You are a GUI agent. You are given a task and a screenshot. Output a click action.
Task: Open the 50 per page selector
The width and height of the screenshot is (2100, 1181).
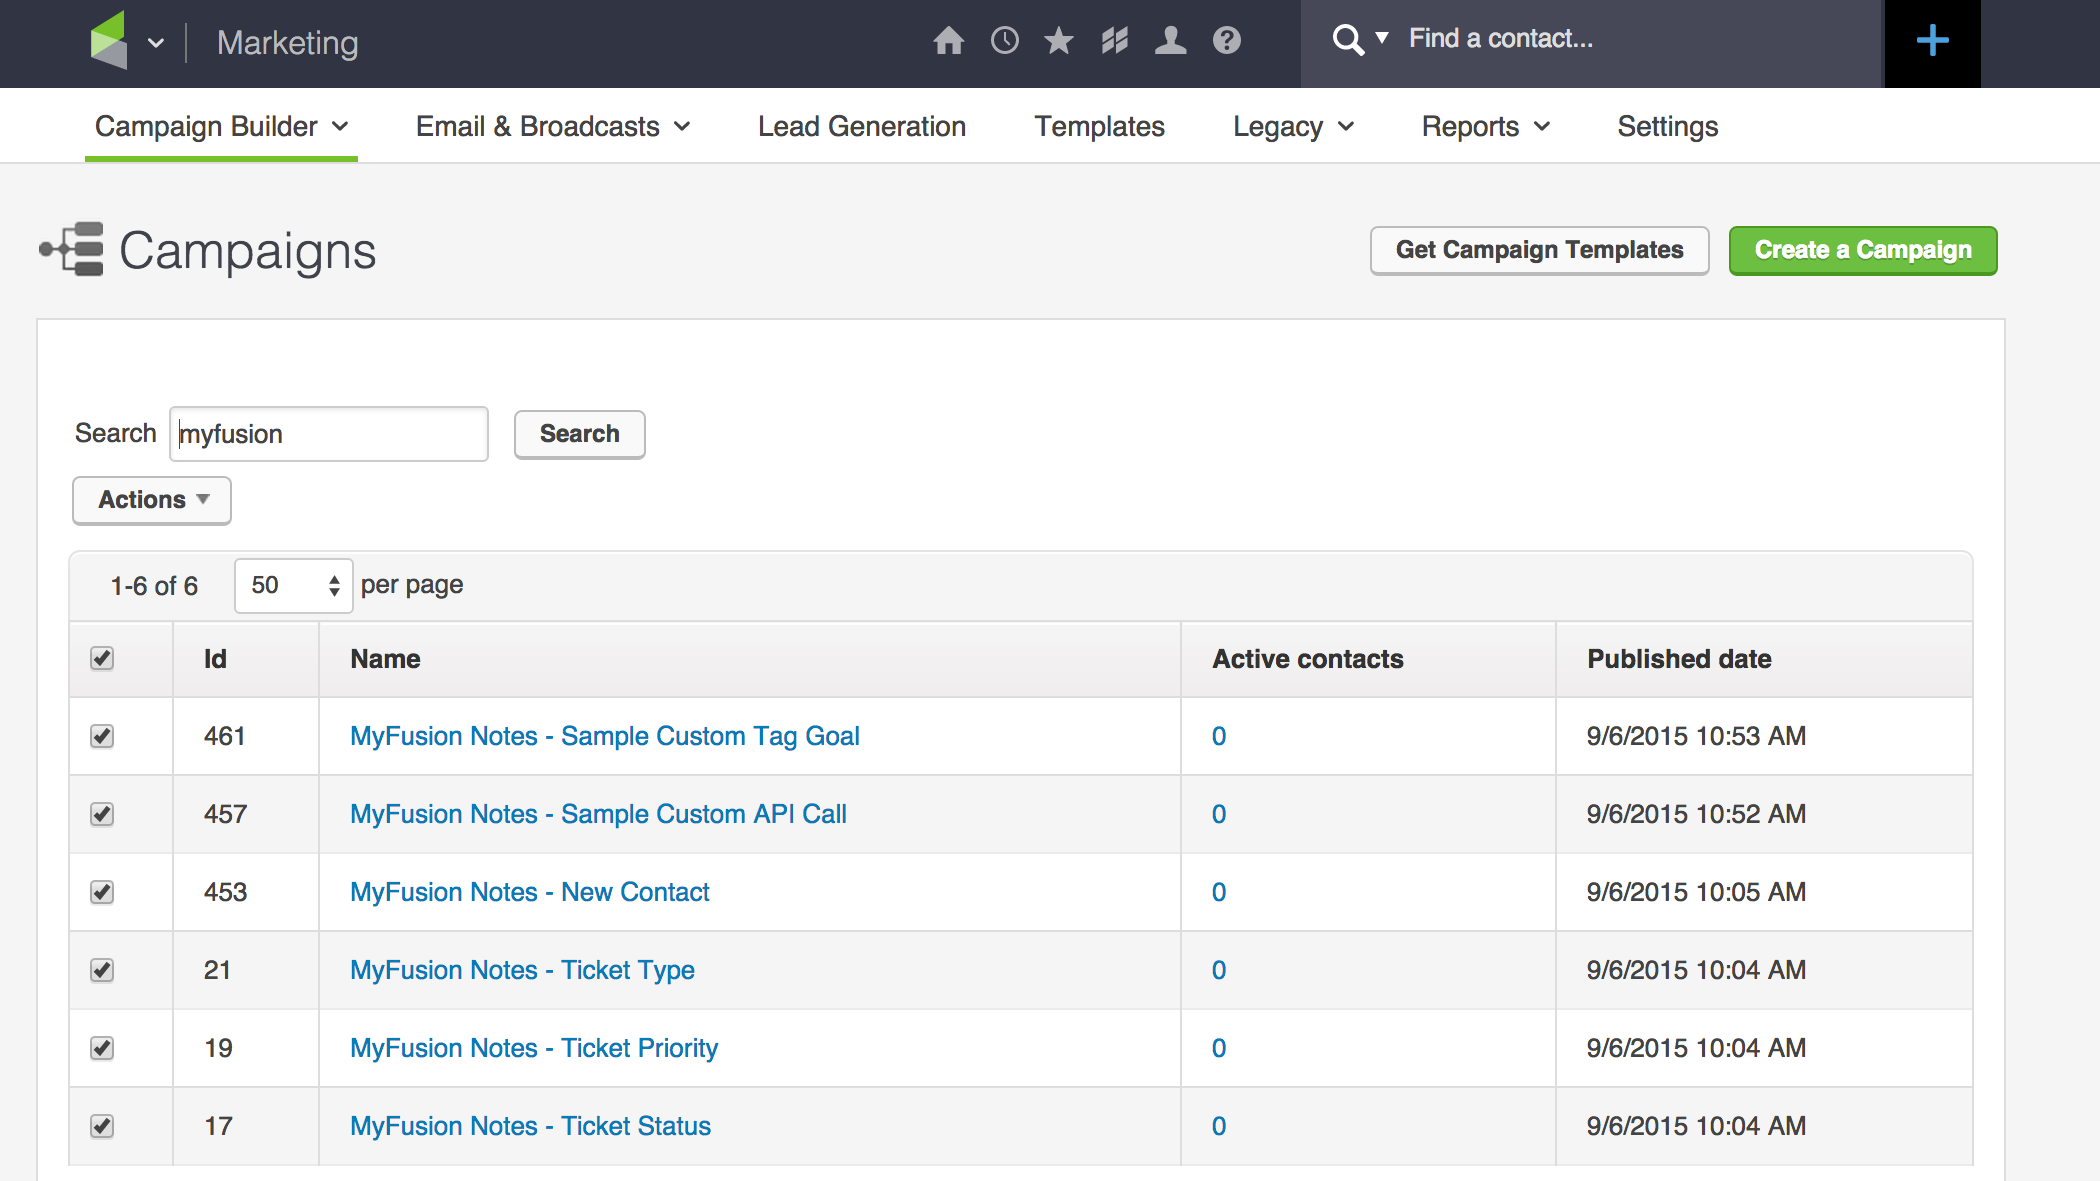coord(293,585)
